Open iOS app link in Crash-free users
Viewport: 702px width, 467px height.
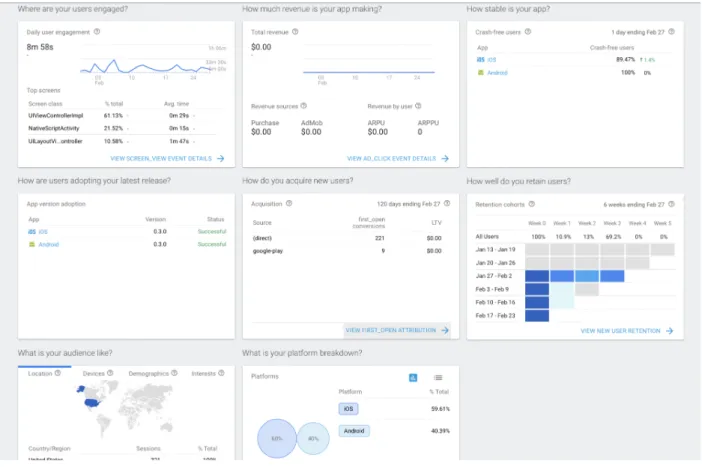[492, 60]
